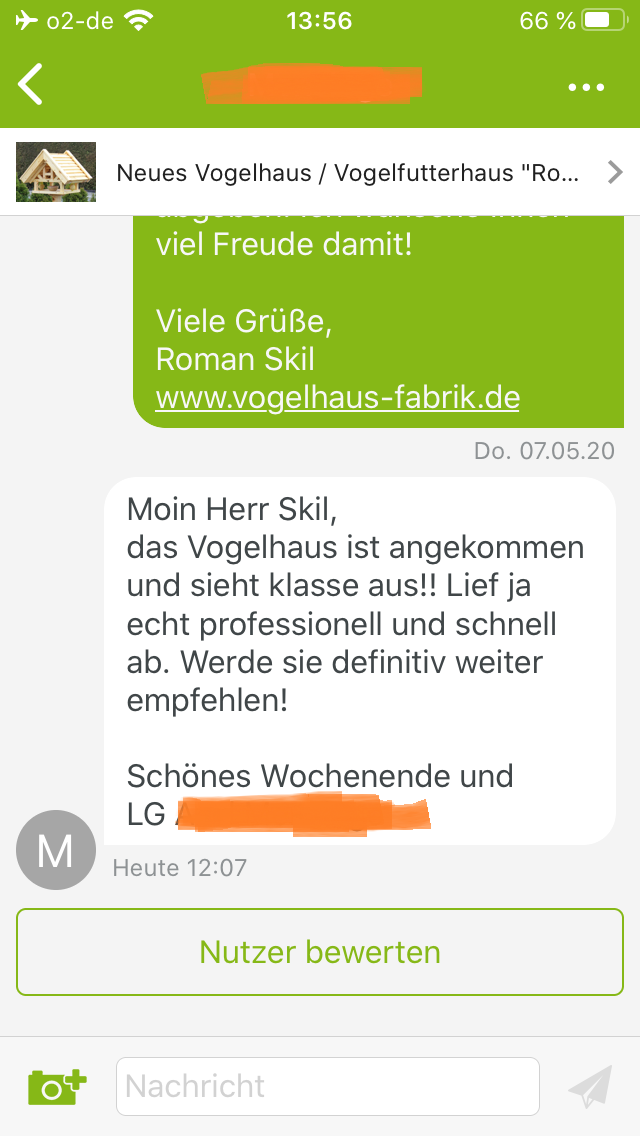This screenshot has height=1136, width=640.
Task: Expand listing details via right chevron
Action: click(615, 172)
